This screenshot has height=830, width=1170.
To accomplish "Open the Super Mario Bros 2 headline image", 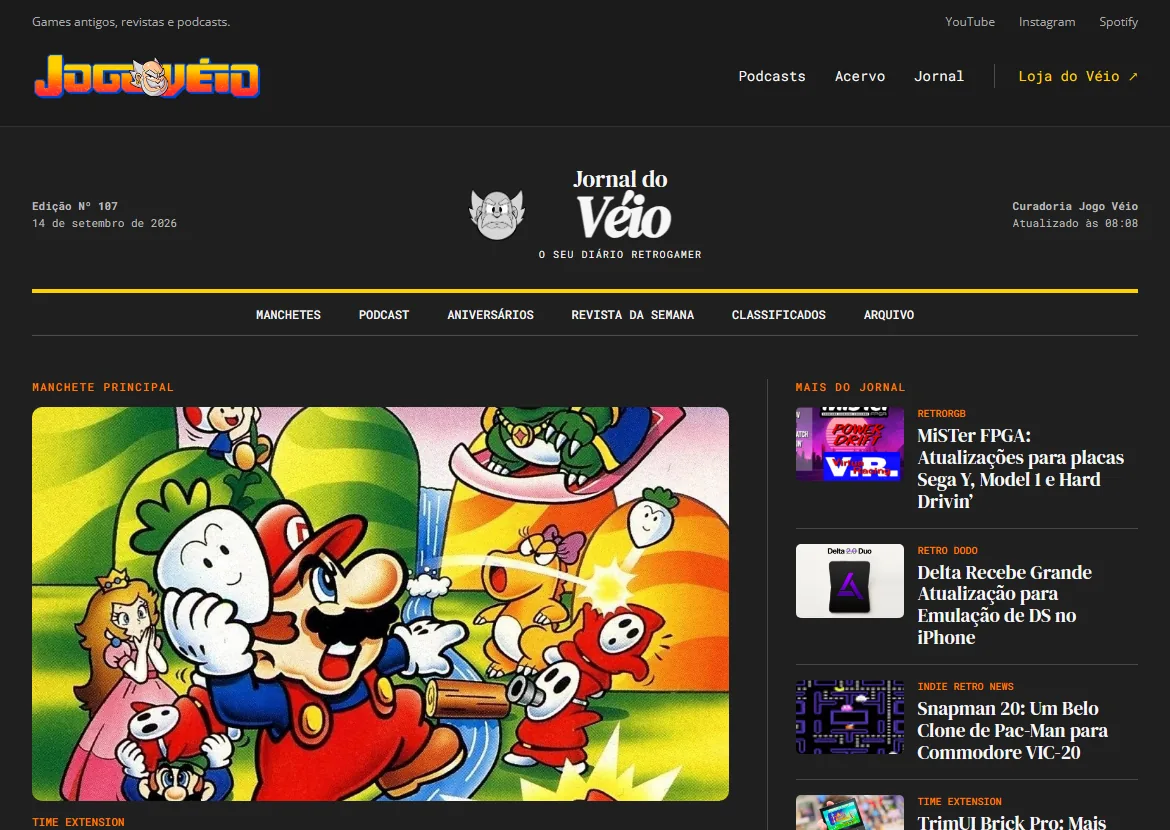I will tap(381, 604).
